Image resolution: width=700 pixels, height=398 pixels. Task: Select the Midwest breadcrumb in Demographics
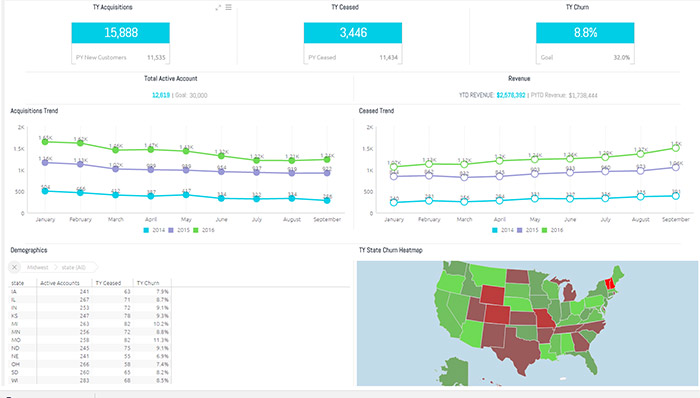38,267
